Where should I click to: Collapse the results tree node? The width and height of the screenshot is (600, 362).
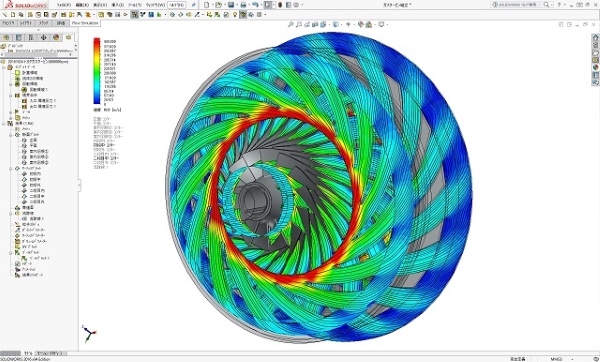pos(4,124)
